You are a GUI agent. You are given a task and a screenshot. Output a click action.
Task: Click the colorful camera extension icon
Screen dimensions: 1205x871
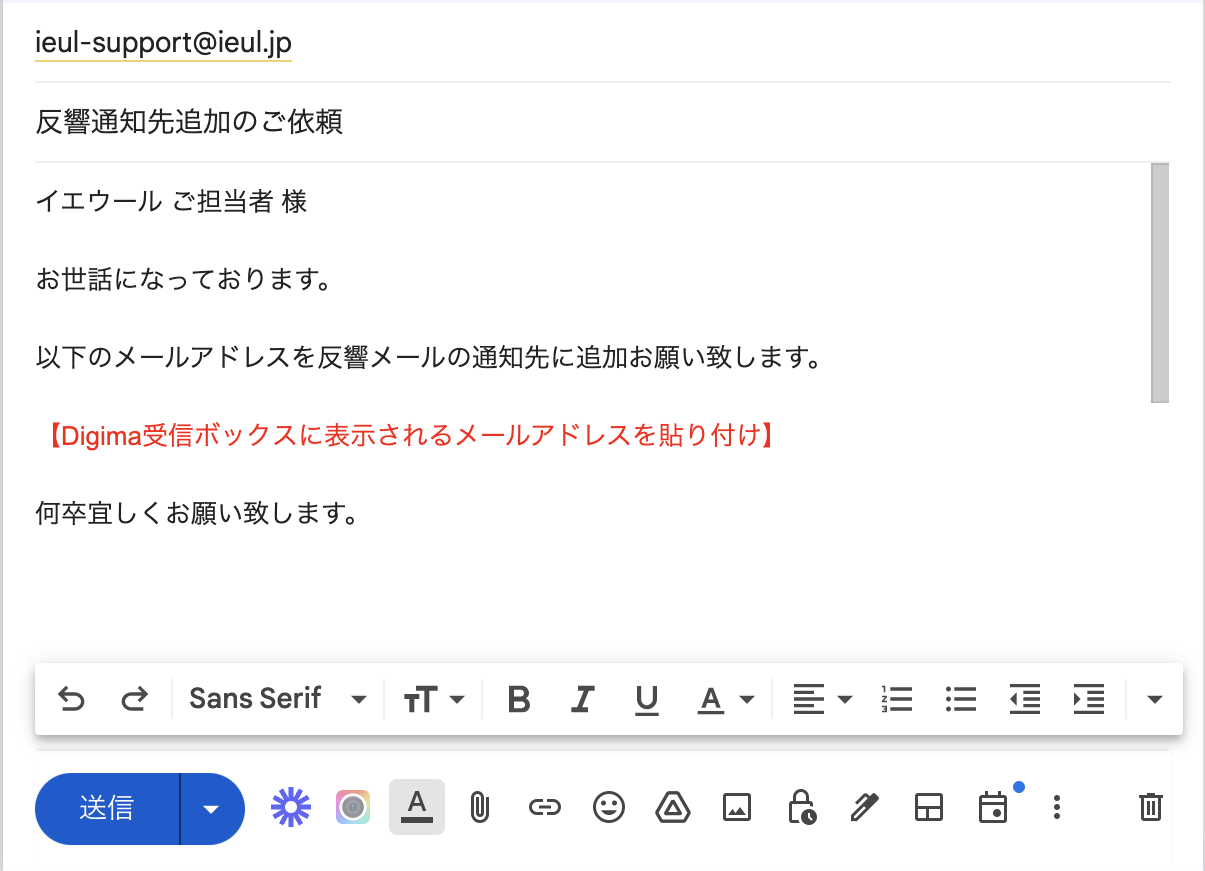click(353, 806)
